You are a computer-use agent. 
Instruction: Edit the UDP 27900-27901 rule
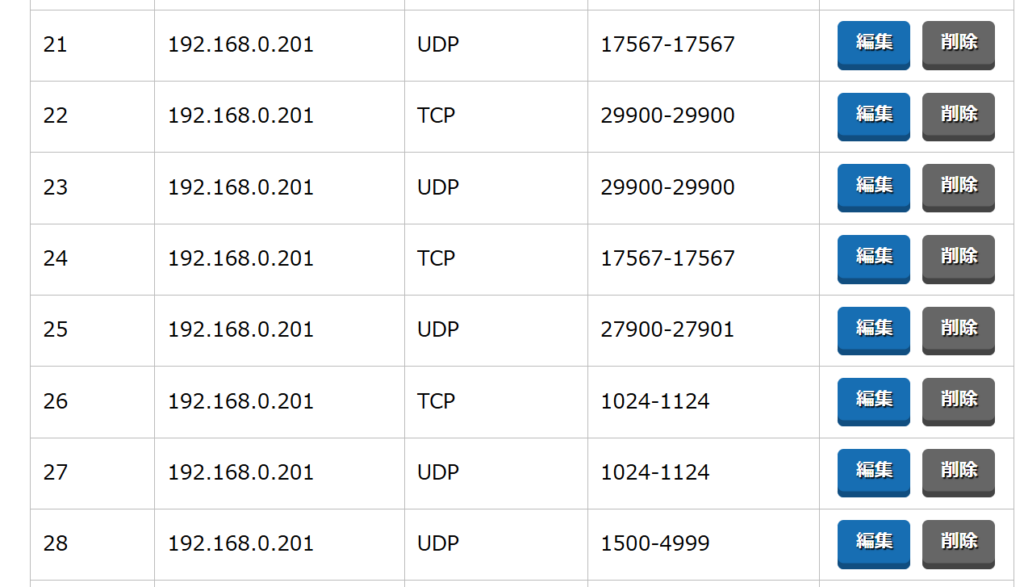tap(873, 329)
